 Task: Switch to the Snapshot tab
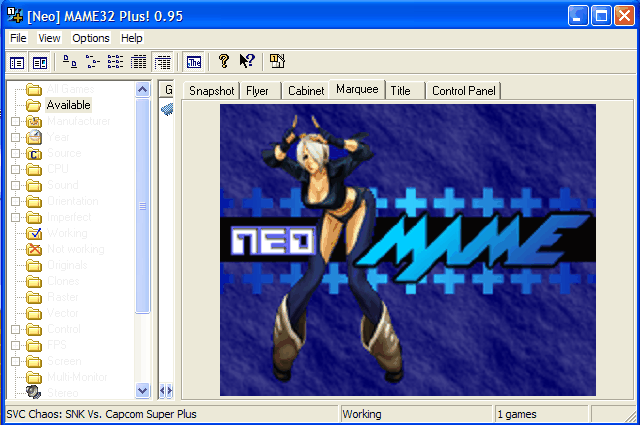pos(211,91)
